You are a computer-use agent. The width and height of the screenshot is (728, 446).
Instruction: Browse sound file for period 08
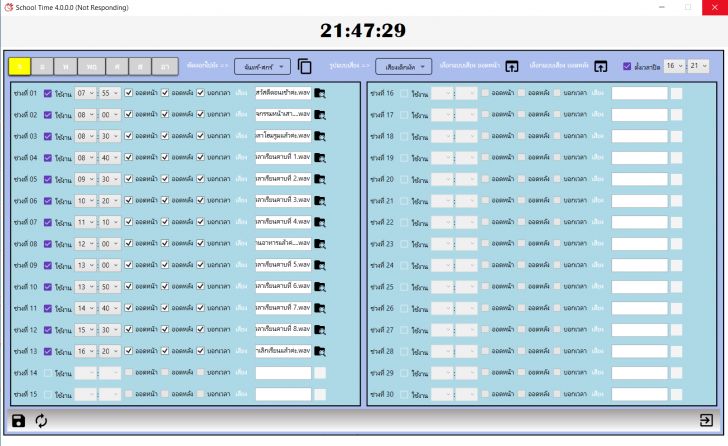click(x=320, y=244)
